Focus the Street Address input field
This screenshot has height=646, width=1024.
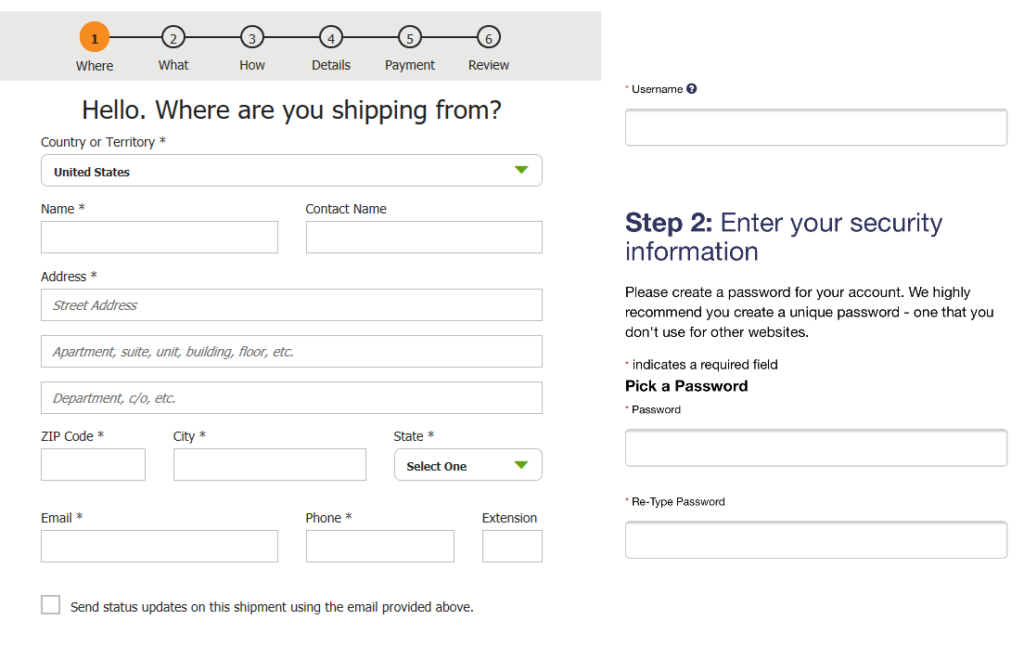click(291, 305)
